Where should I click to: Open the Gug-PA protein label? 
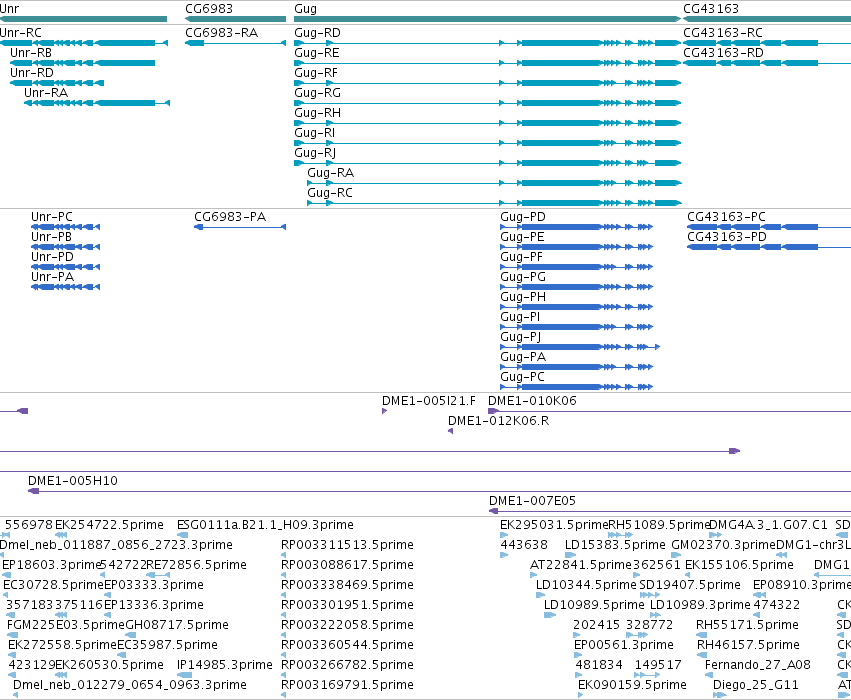tap(523, 357)
